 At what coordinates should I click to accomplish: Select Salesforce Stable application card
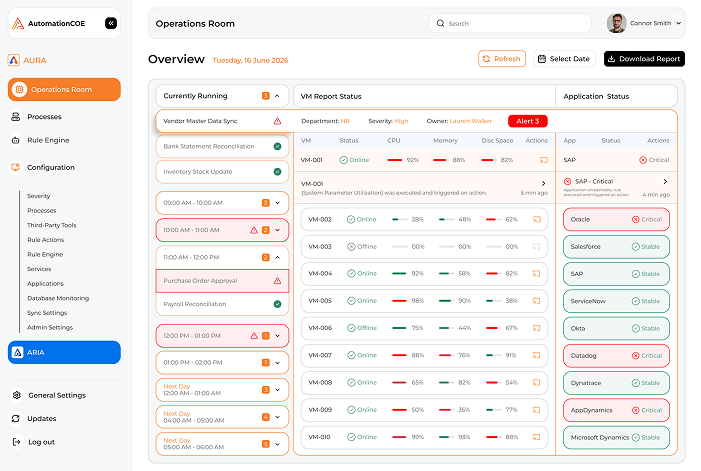click(616, 247)
